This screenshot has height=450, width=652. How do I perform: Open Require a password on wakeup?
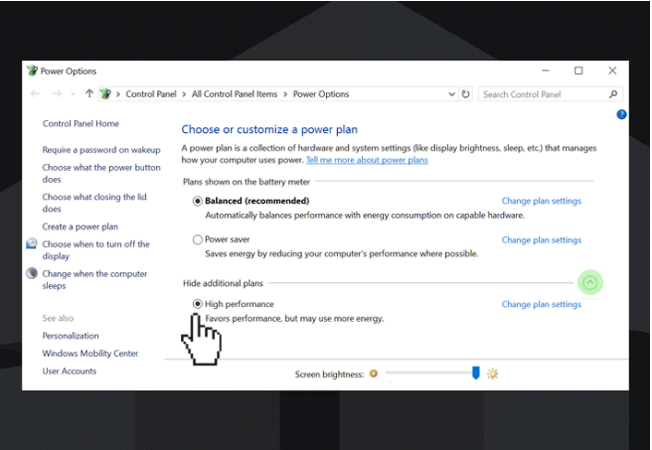click(101, 150)
